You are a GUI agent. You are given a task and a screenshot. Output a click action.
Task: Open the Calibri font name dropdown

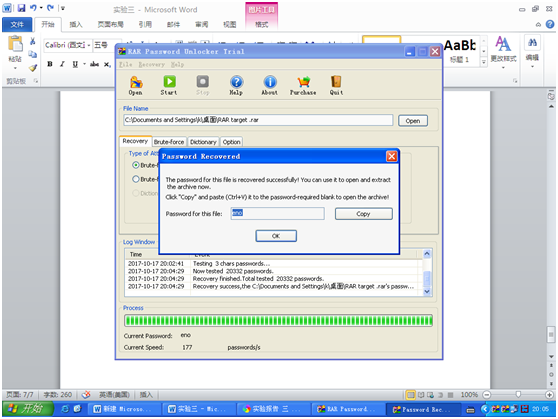tap(89, 45)
